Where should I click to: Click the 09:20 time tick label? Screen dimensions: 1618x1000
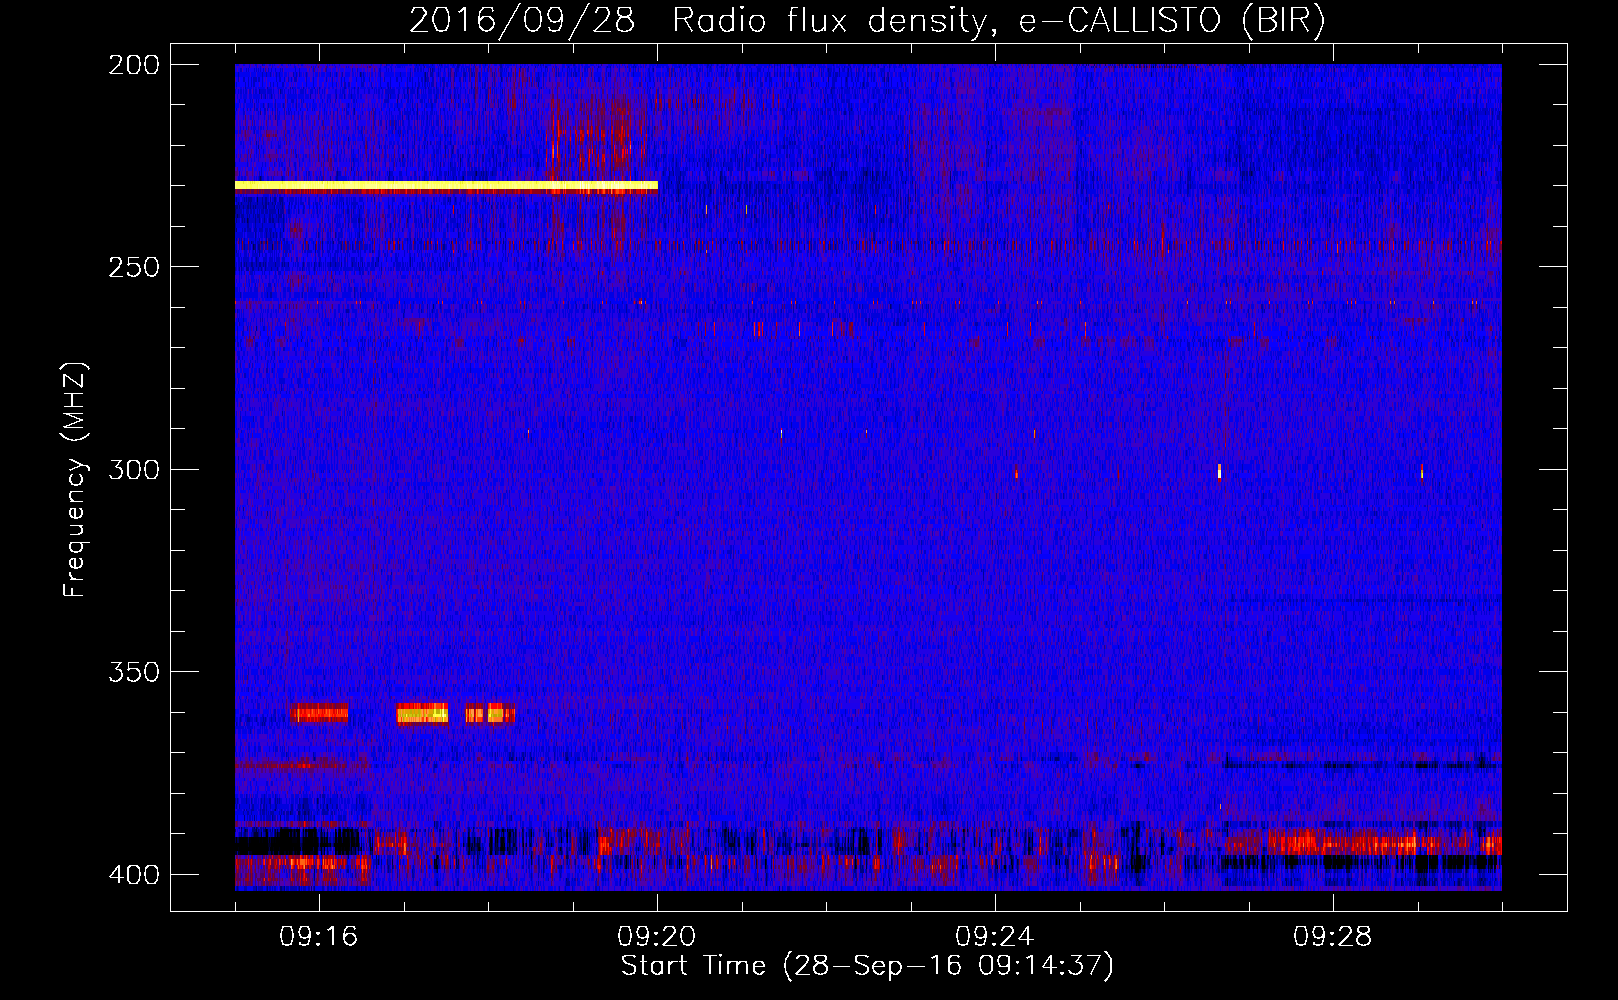coord(657,937)
